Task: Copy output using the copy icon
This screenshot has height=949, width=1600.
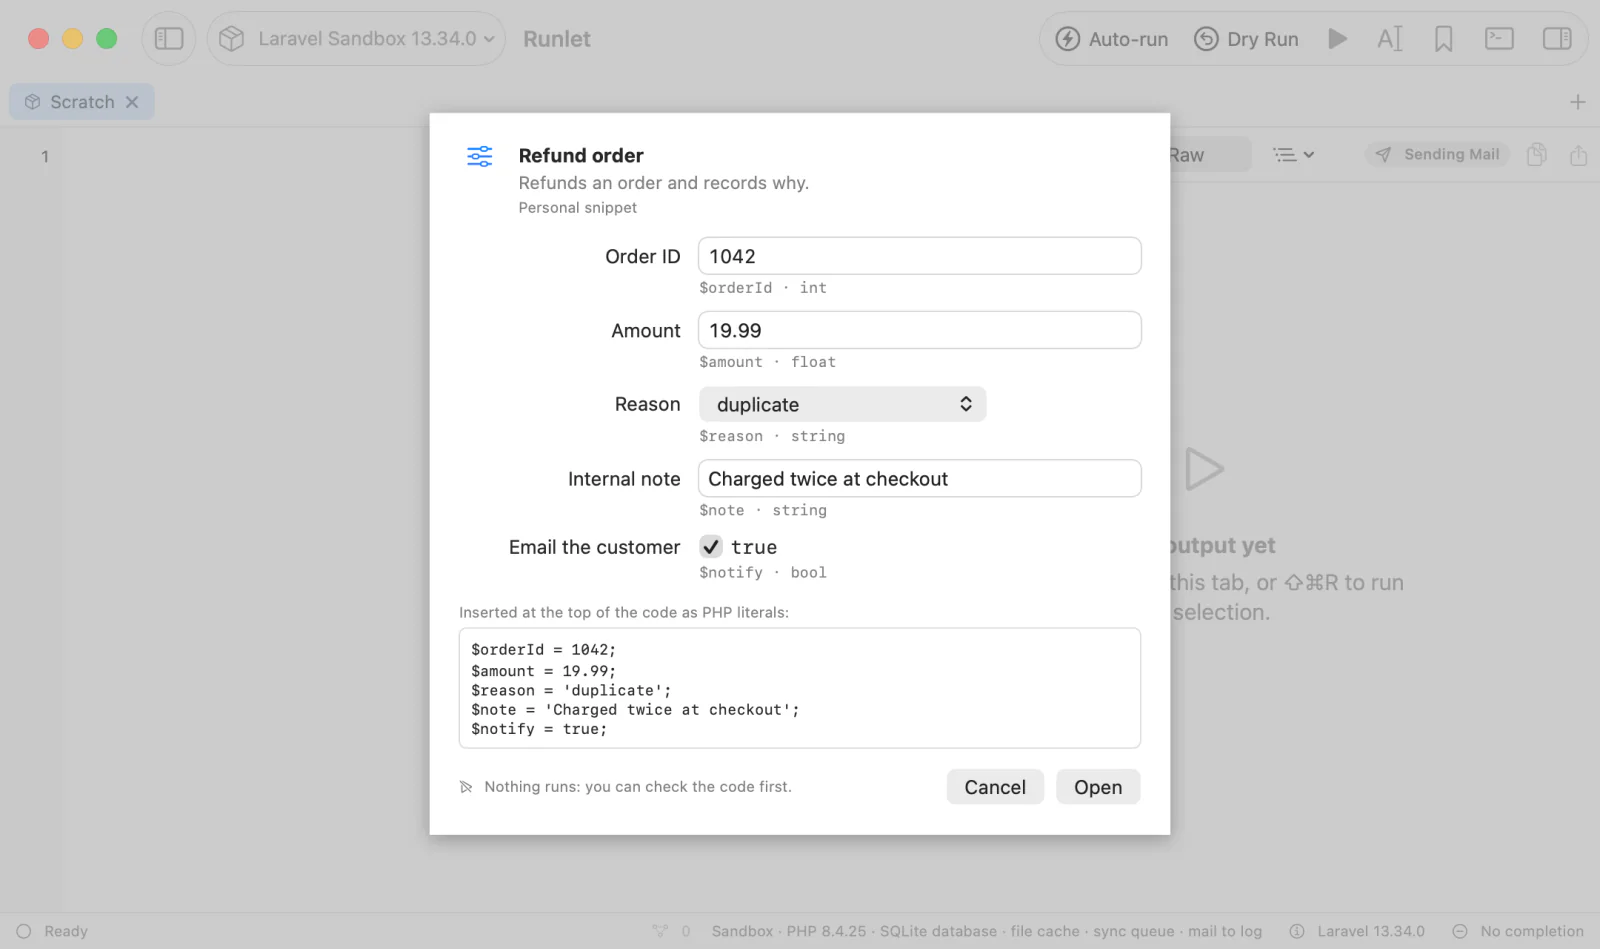Action: 1537,155
